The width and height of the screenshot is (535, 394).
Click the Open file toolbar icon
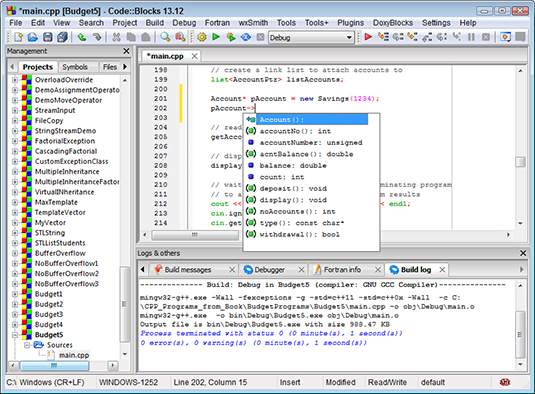(x=33, y=37)
